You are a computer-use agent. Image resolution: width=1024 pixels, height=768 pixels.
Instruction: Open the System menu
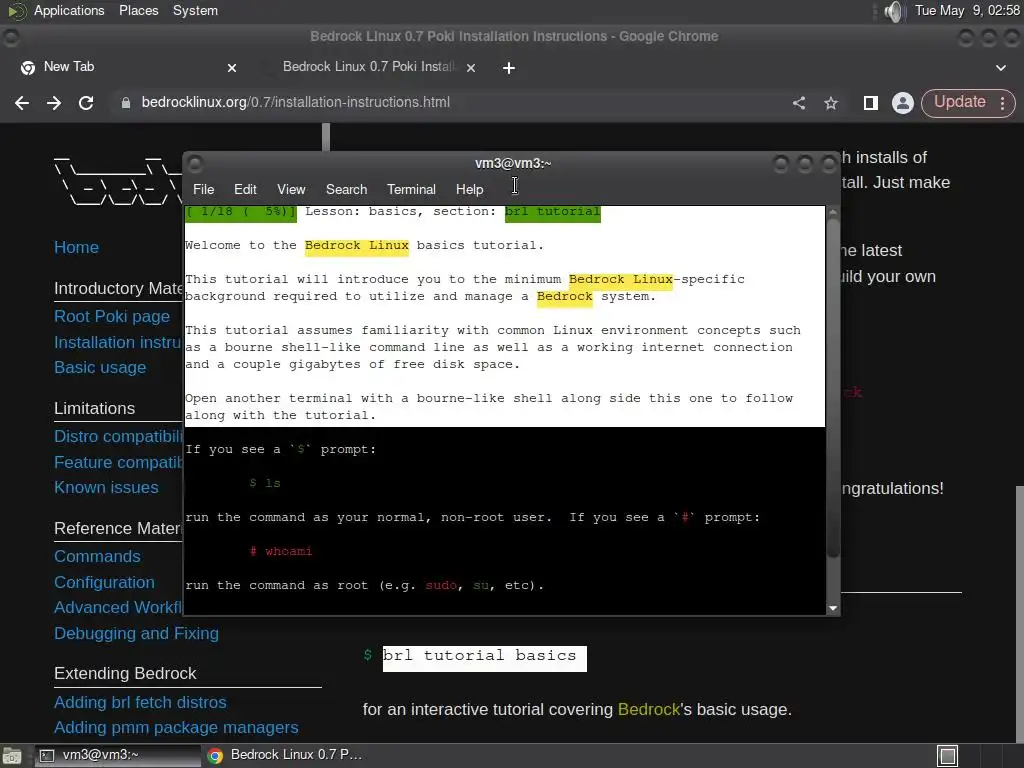pyautogui.click(x=195, y=10)
